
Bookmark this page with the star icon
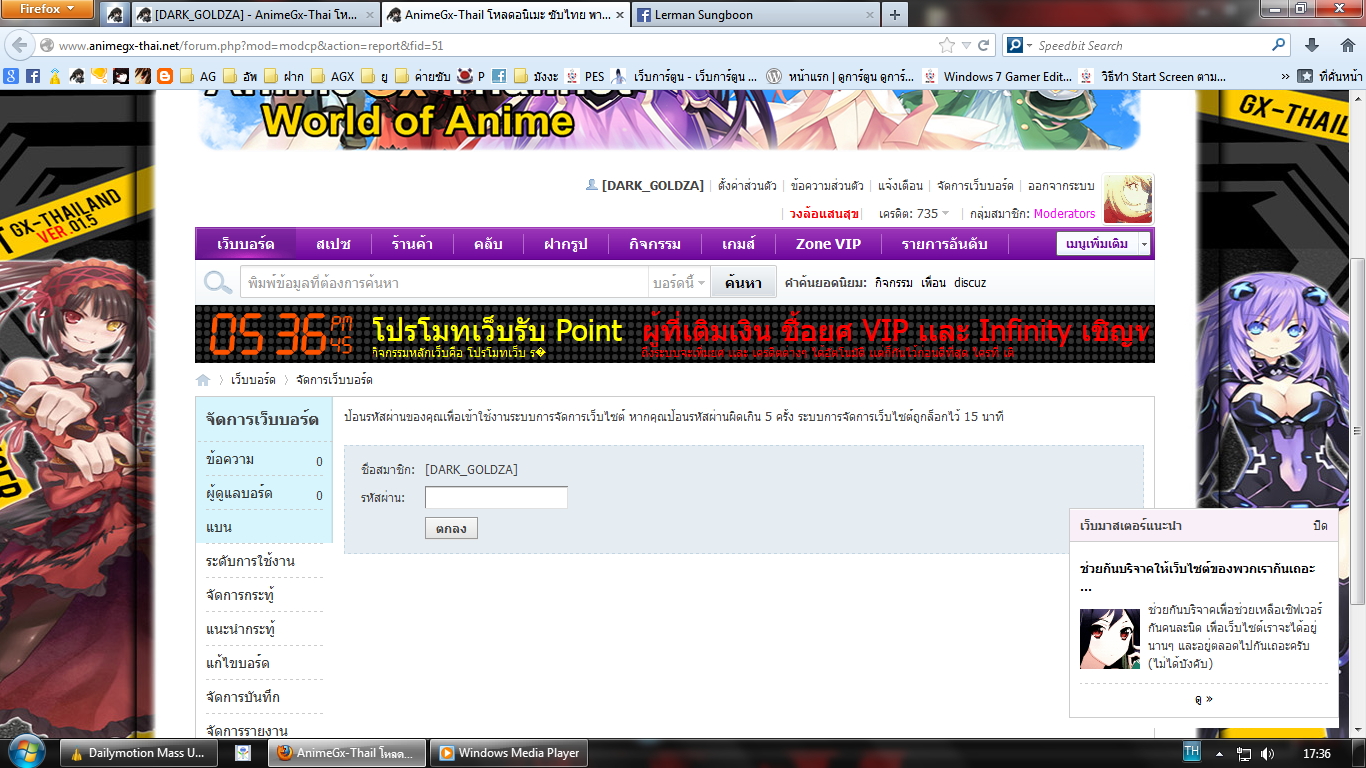point(947,45)
